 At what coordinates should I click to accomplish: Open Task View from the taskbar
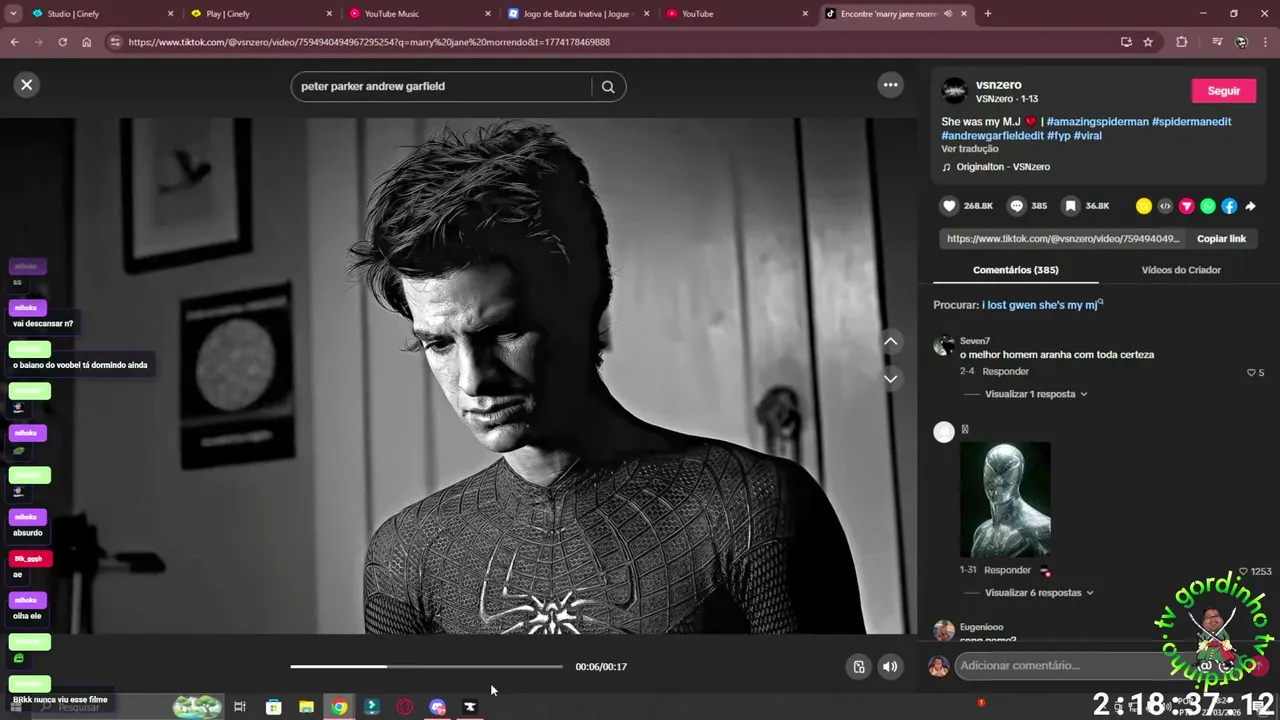click(x=240, y=707)
